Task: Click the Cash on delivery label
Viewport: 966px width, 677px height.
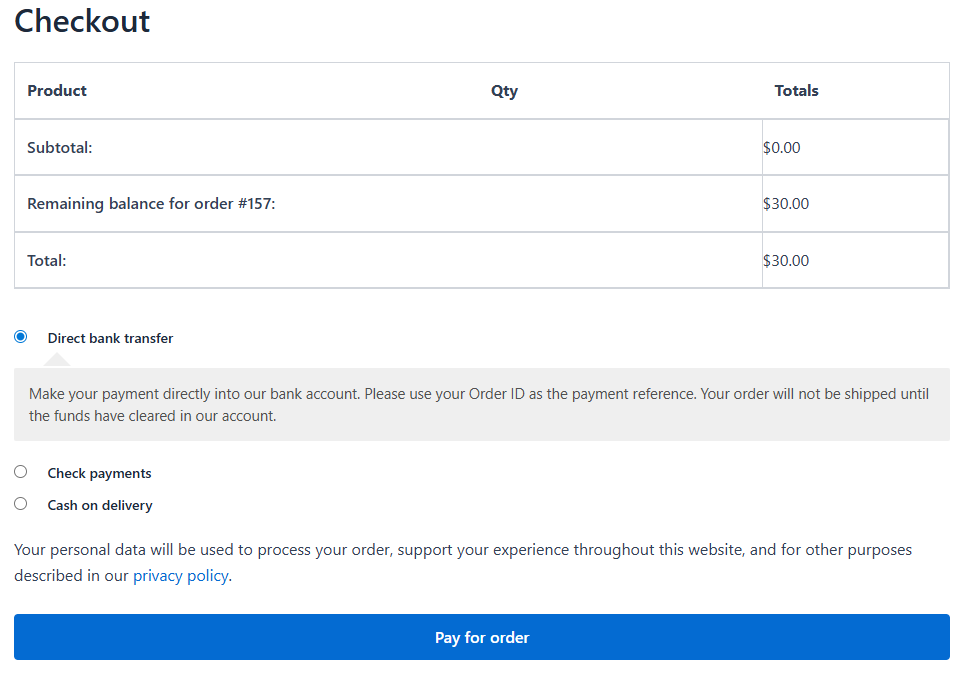Action: [x=99, y=504]
